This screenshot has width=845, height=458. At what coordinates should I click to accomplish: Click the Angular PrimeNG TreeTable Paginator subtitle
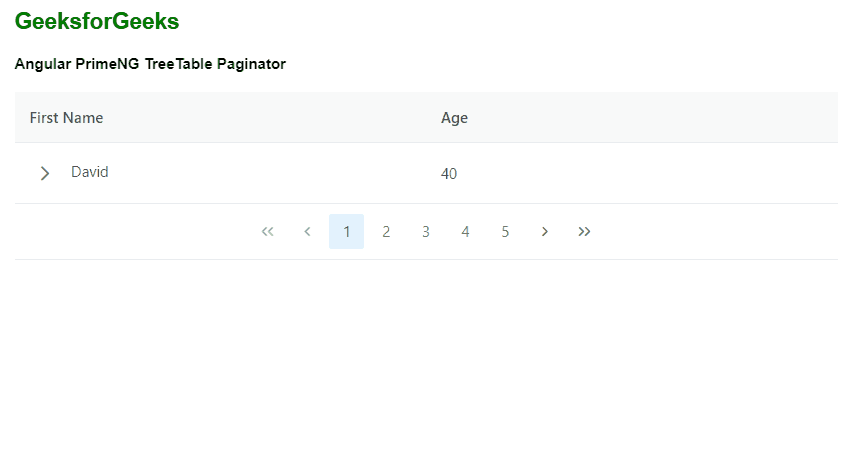click(x=150, y=64)
